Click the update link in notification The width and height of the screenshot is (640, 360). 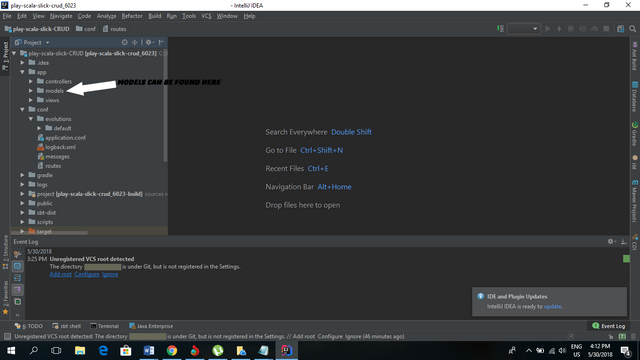553,307
